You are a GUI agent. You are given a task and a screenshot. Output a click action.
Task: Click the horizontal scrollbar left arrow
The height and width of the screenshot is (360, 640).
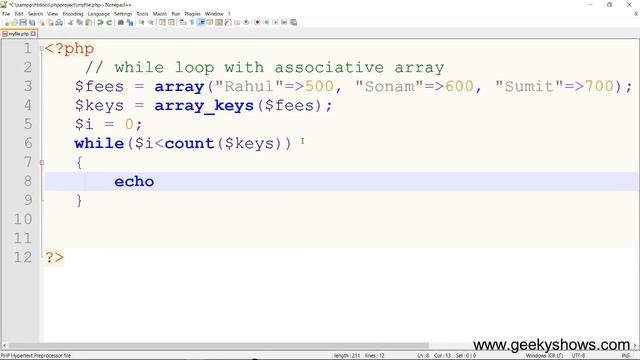(4, 345)
